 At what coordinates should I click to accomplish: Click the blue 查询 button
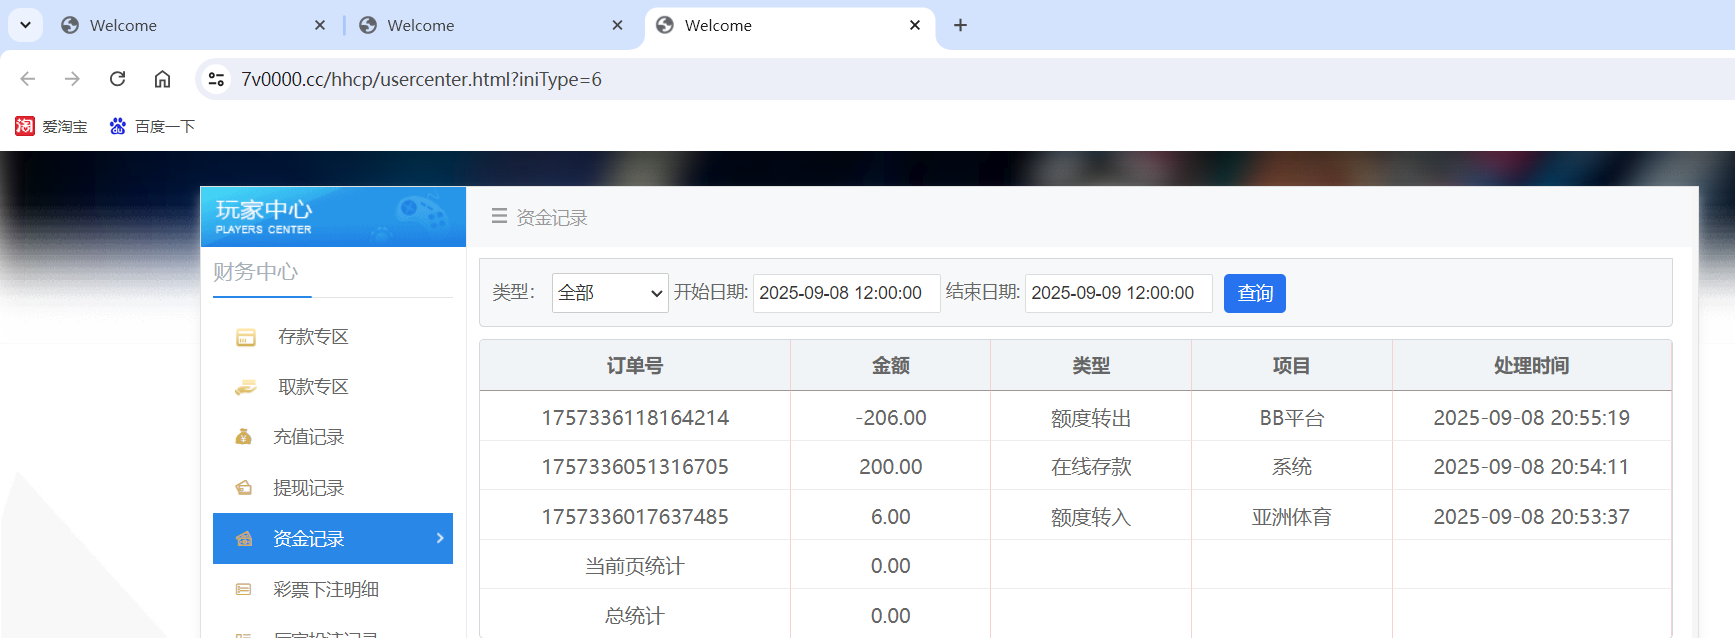1254,293
